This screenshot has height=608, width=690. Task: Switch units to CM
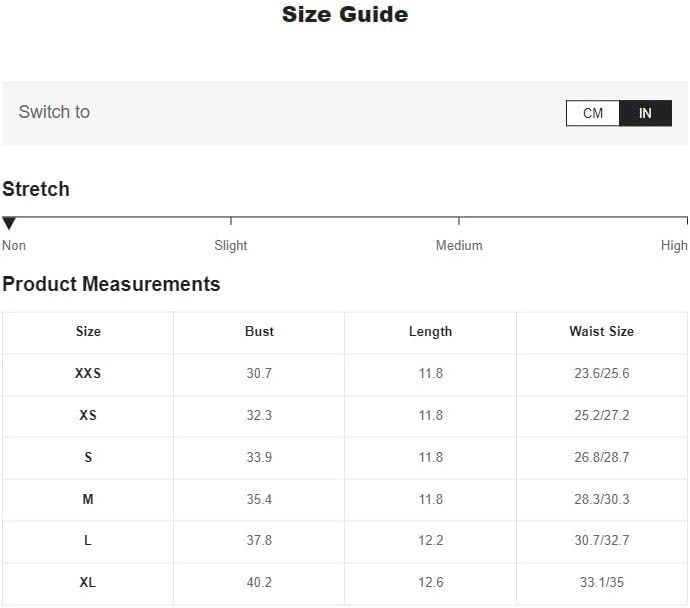(592, 113)
